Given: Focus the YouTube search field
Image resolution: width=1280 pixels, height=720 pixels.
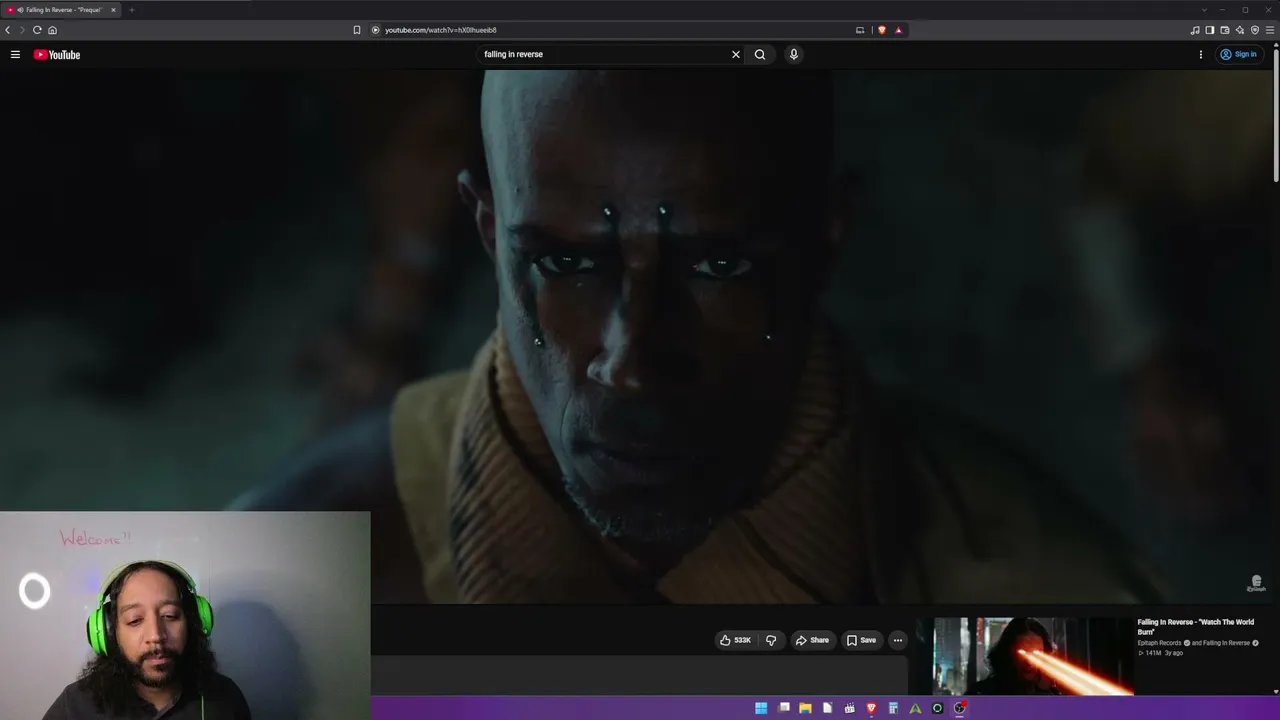Looking at the screenshot, I should point(605,54).
